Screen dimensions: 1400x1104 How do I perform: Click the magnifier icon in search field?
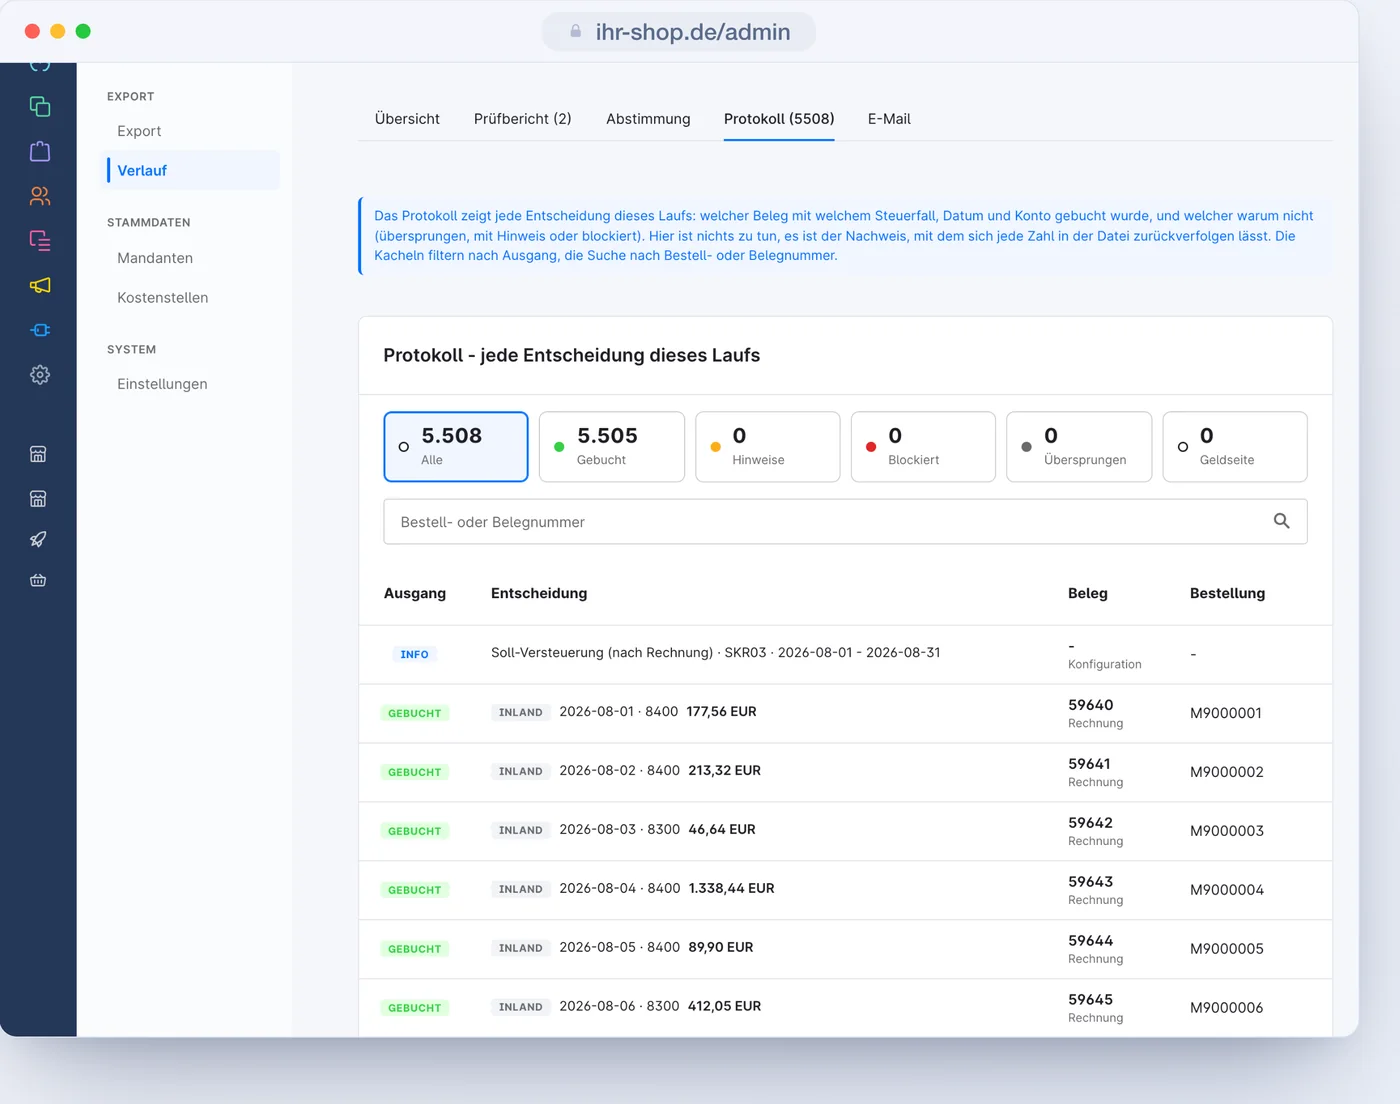pos(1281,521)
